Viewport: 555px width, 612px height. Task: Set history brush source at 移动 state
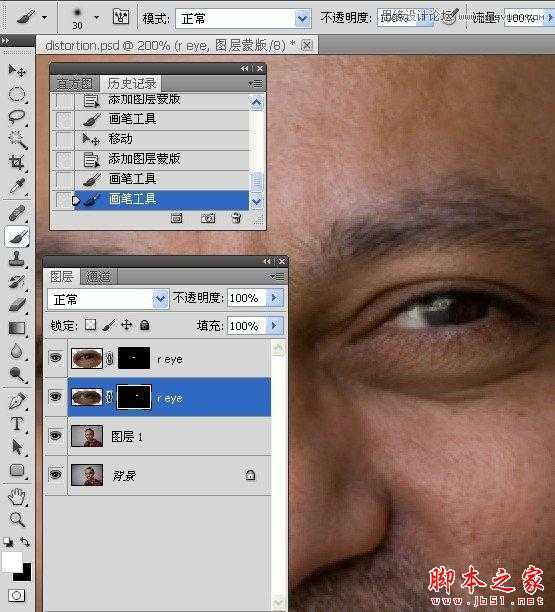tap(63, 139)
